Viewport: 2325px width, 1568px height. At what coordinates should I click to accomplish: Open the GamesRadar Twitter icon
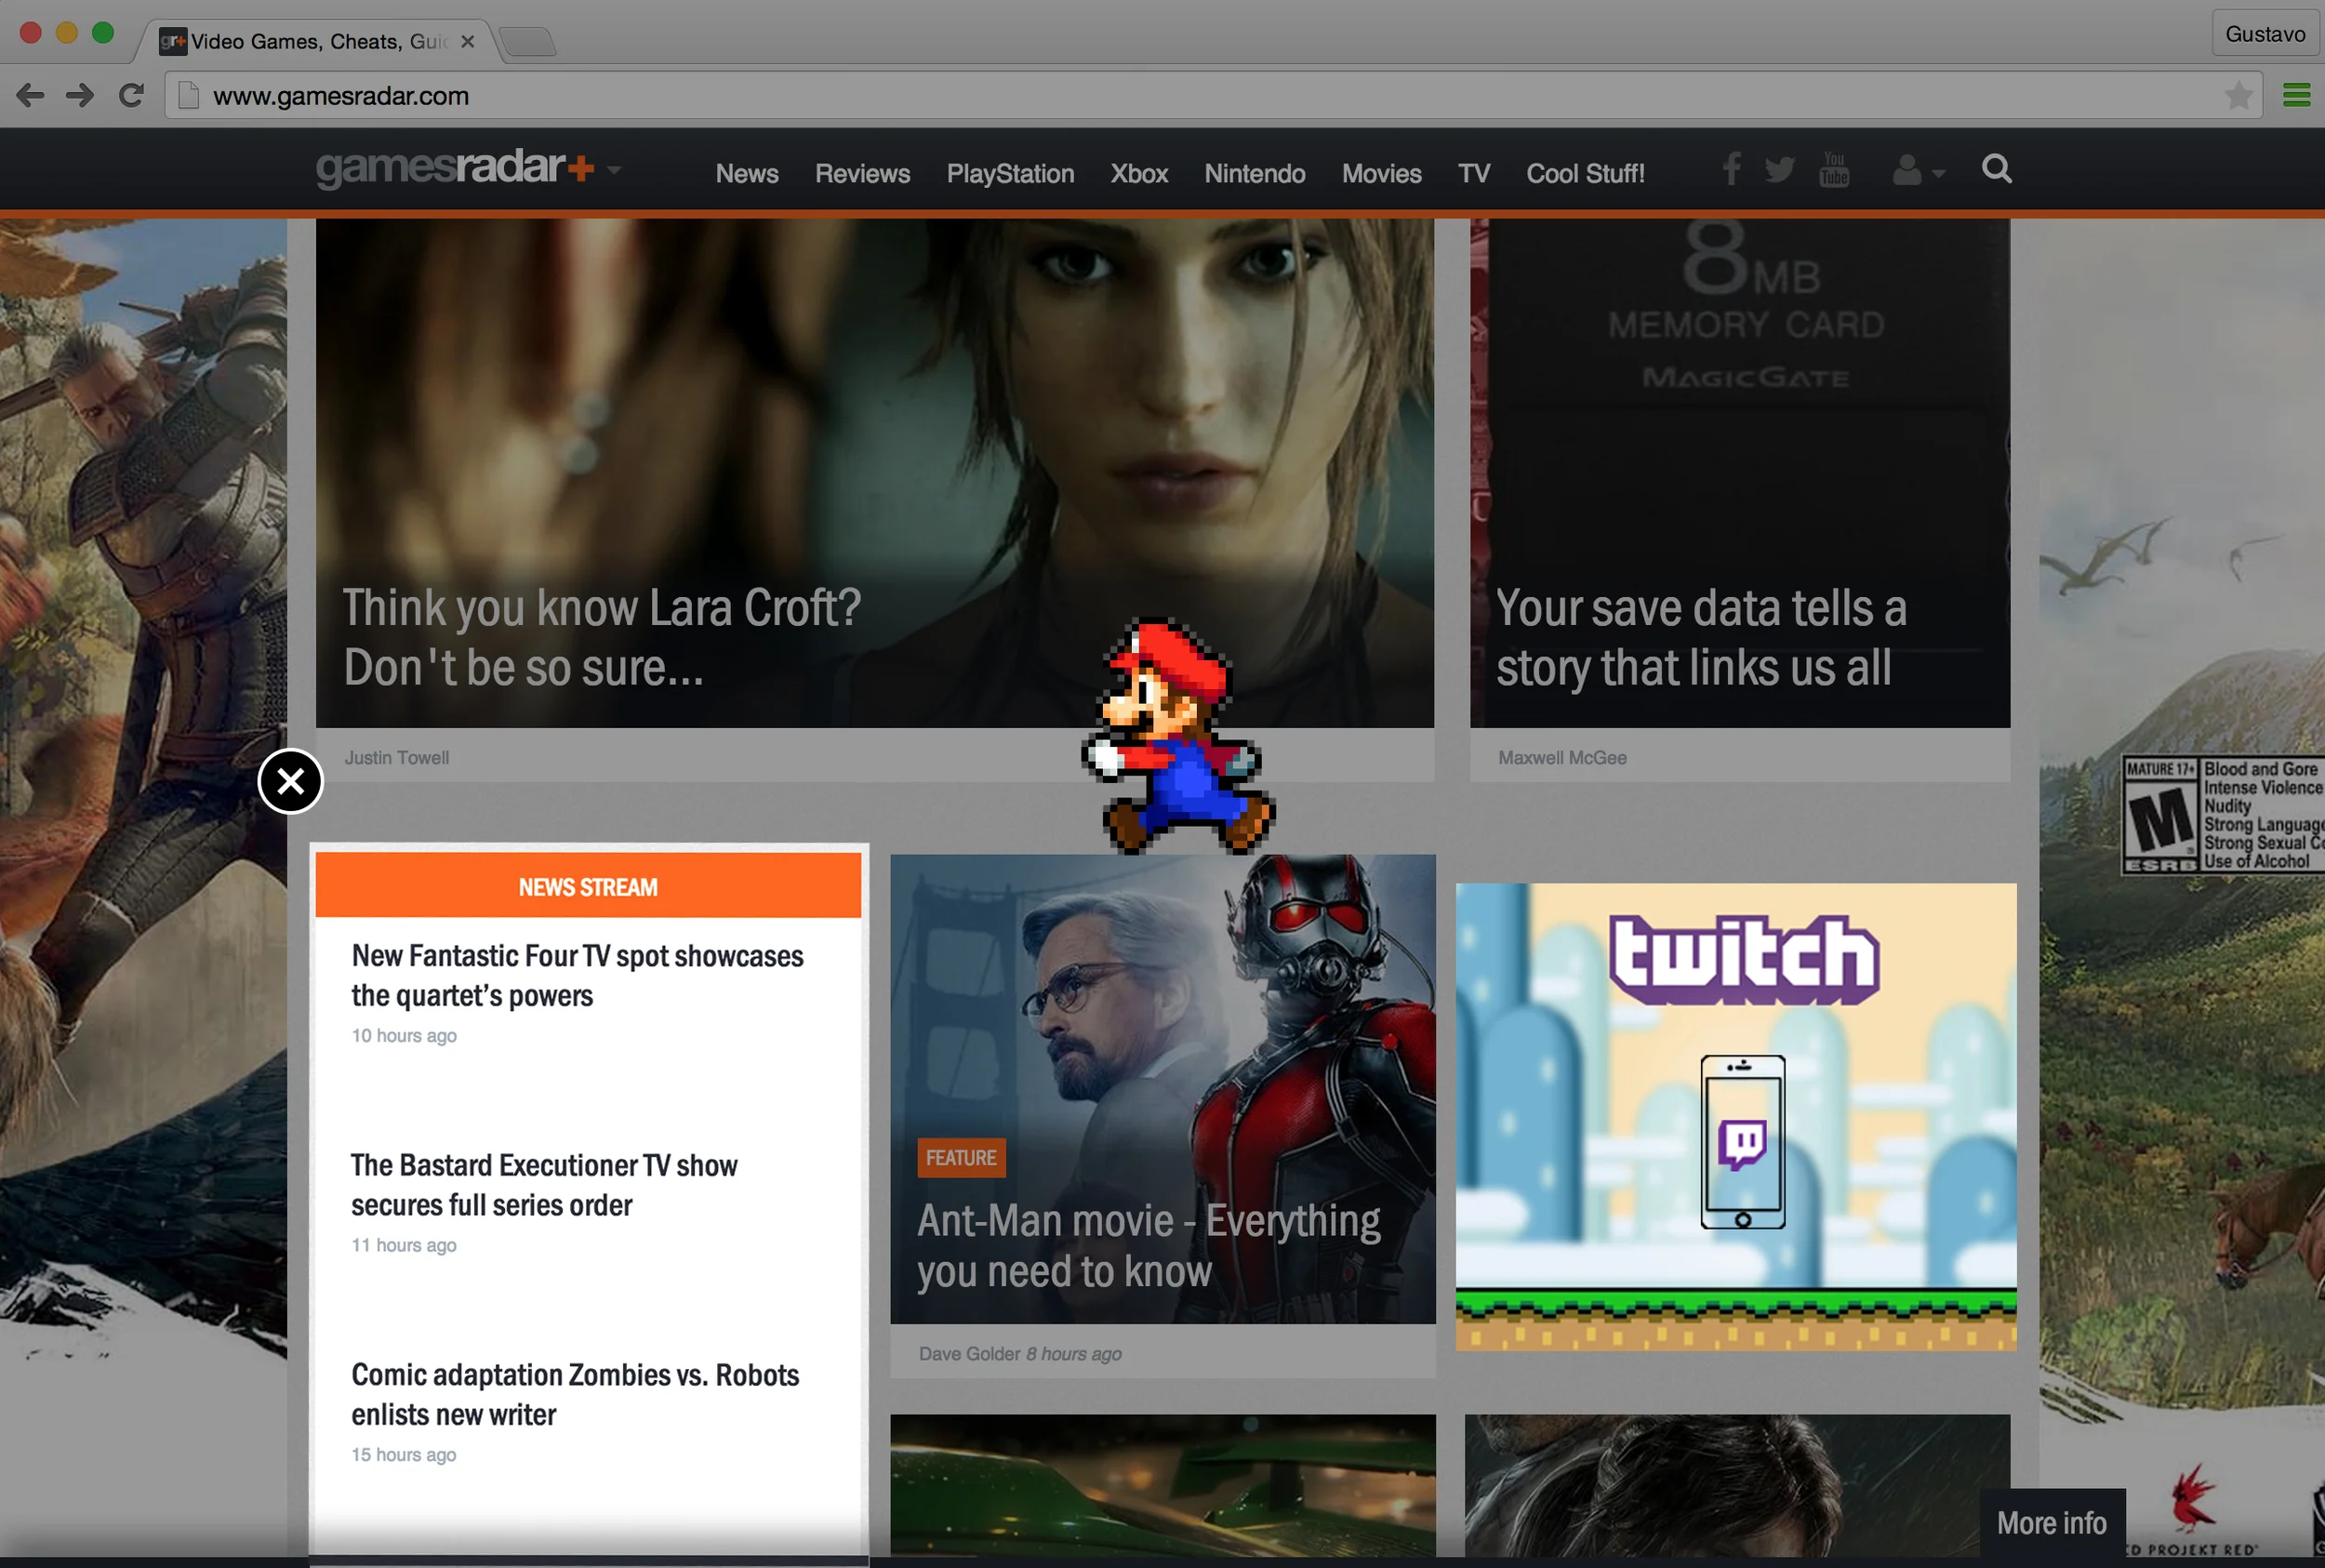(1780, 170)
